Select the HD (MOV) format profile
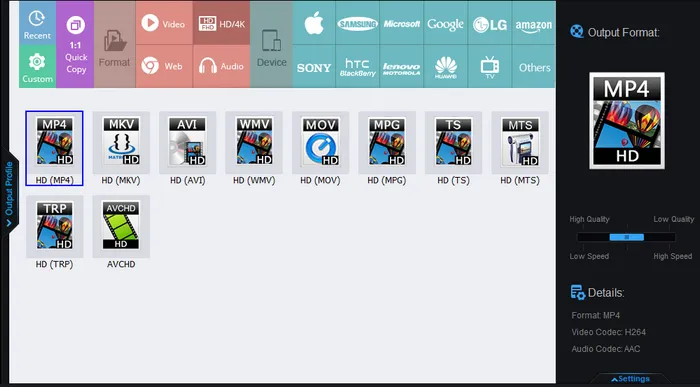Viewport: 700px width, 387px height. click(x=321, y=148)
